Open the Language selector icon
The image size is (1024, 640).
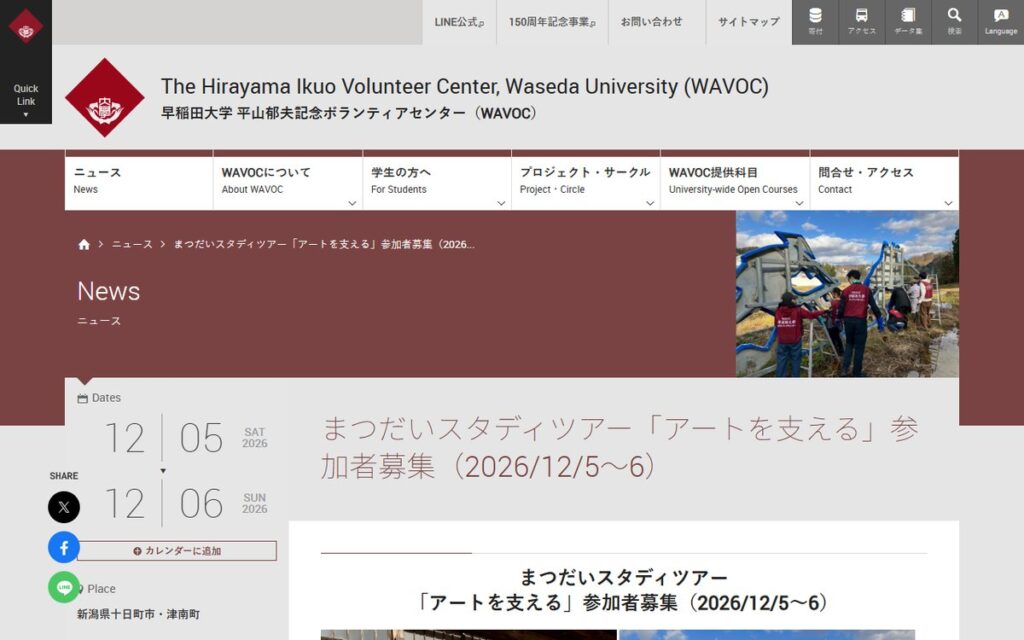(x=1000, y=22)
